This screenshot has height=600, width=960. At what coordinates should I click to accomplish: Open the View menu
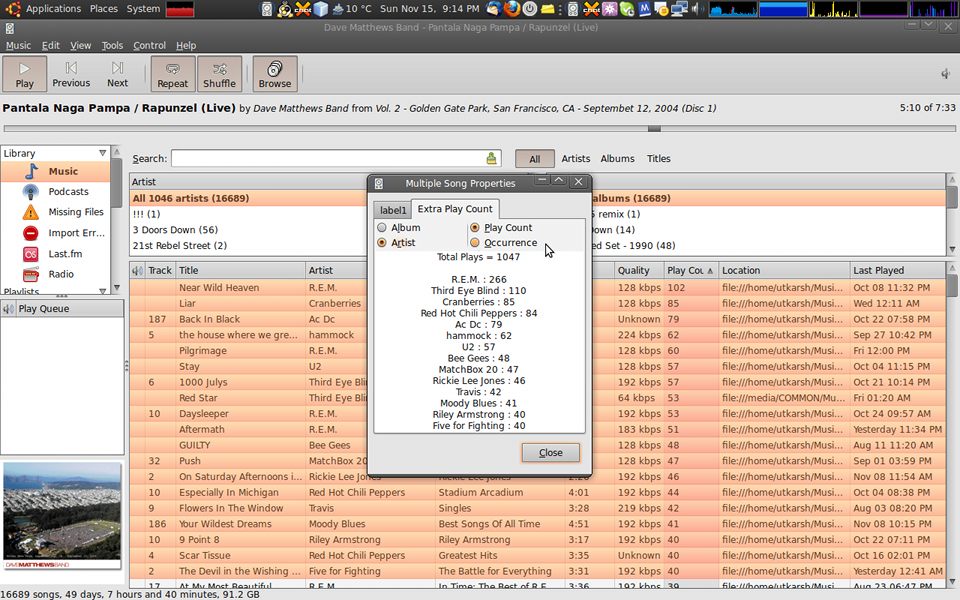[80, 45]
